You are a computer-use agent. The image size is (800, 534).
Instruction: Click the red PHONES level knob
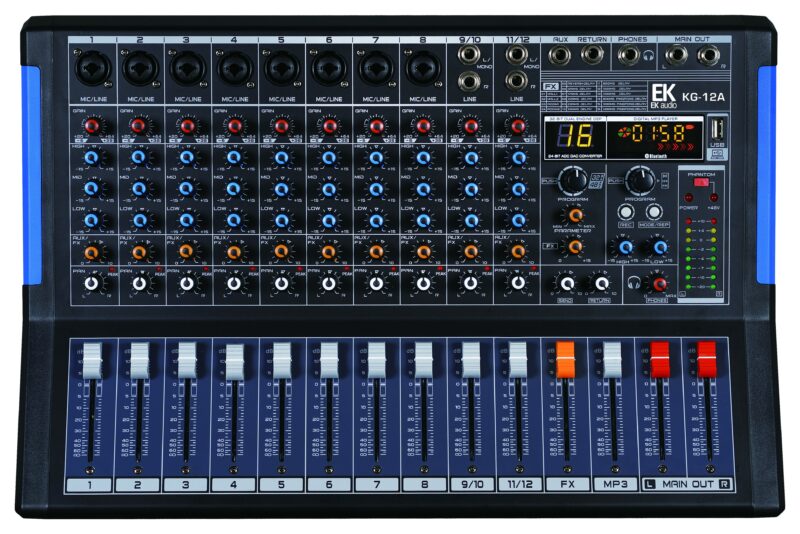(659, 284)
